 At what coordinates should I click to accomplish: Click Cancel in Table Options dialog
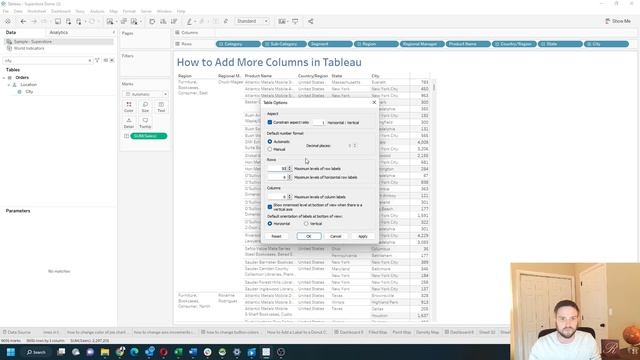[336, 236]
